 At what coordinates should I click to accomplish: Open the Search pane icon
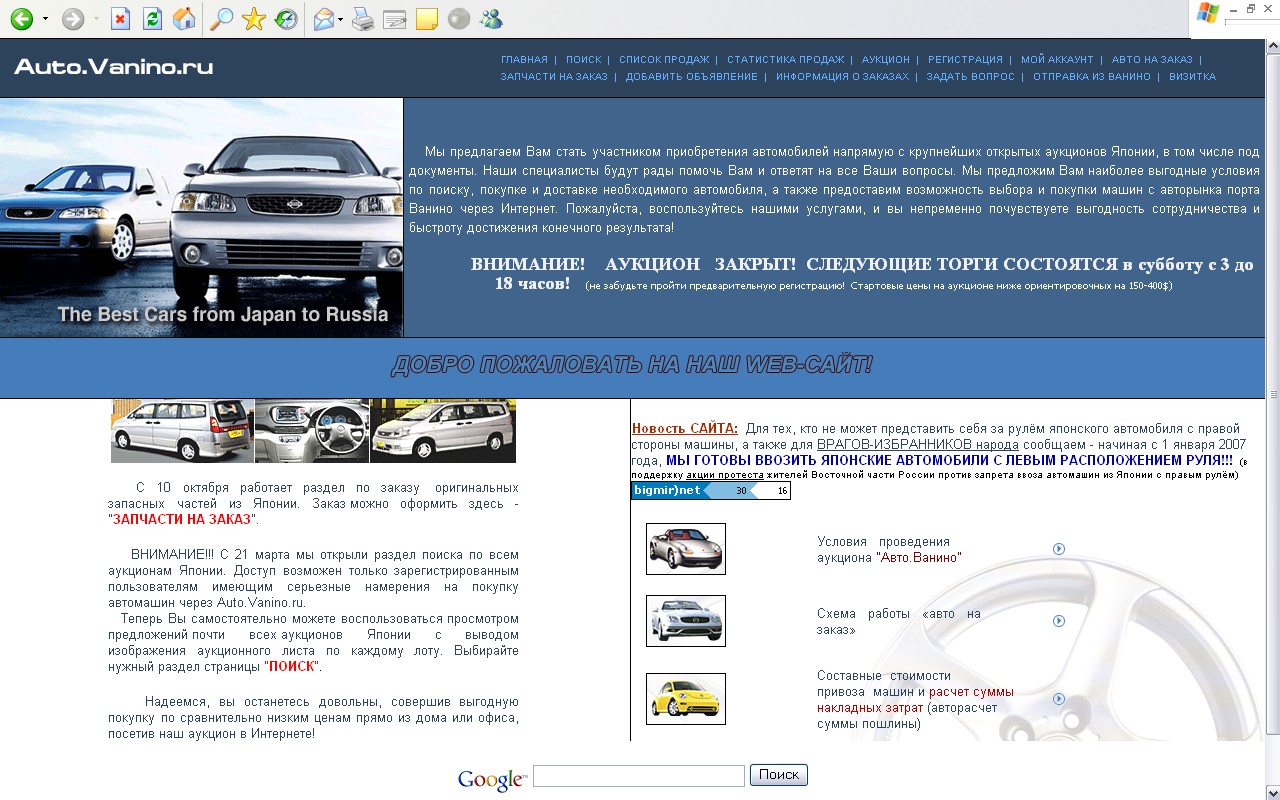click(222, 17)
